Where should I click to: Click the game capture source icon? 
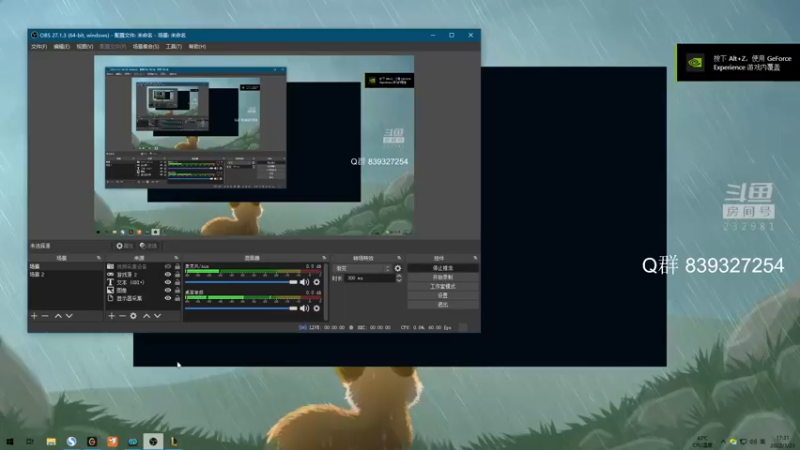[110, 274]
